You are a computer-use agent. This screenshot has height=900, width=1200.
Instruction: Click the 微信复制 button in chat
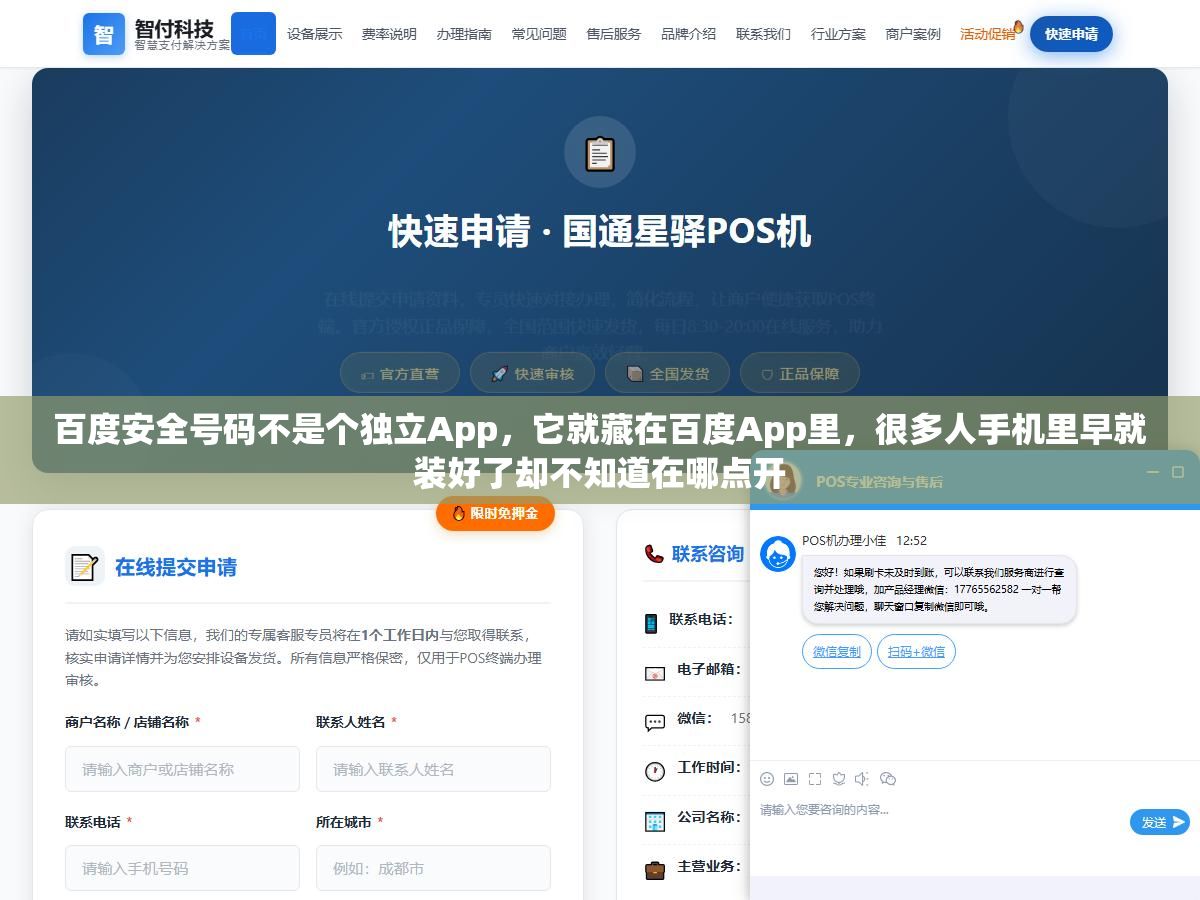click(x=836, y=651)
